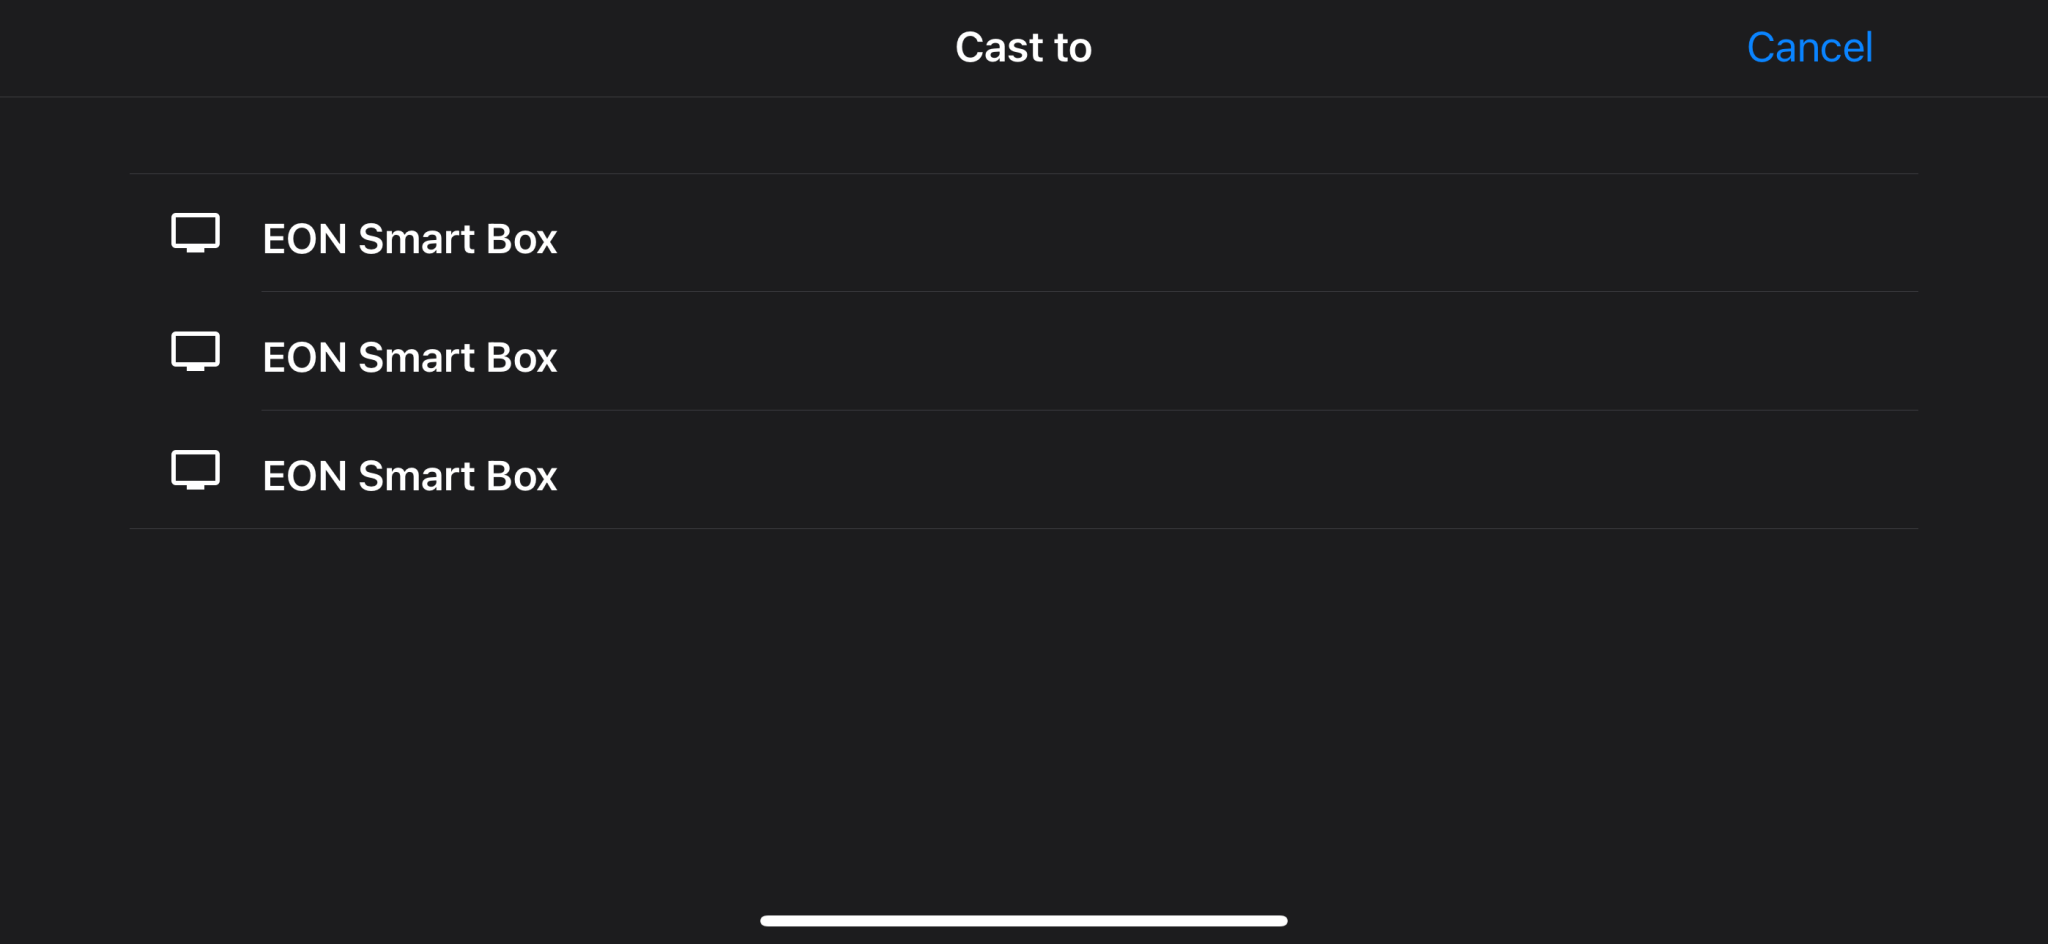Image resolution: width=2048 pixels, height=944 pixels.
Task: Choose the second device row in the cast list
Action: point(1023,352)
